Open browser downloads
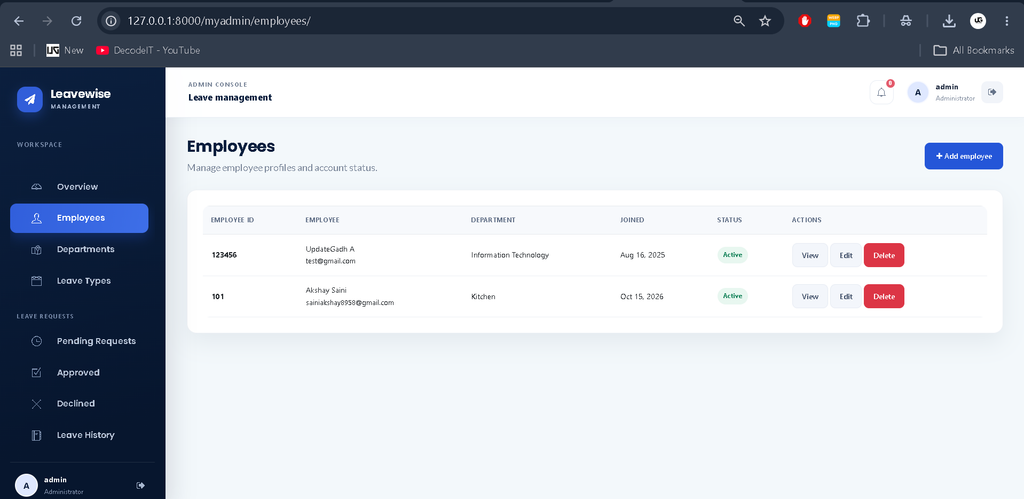Image resolution: width=1024 pixels, height=499 pixels. point(949,21)
